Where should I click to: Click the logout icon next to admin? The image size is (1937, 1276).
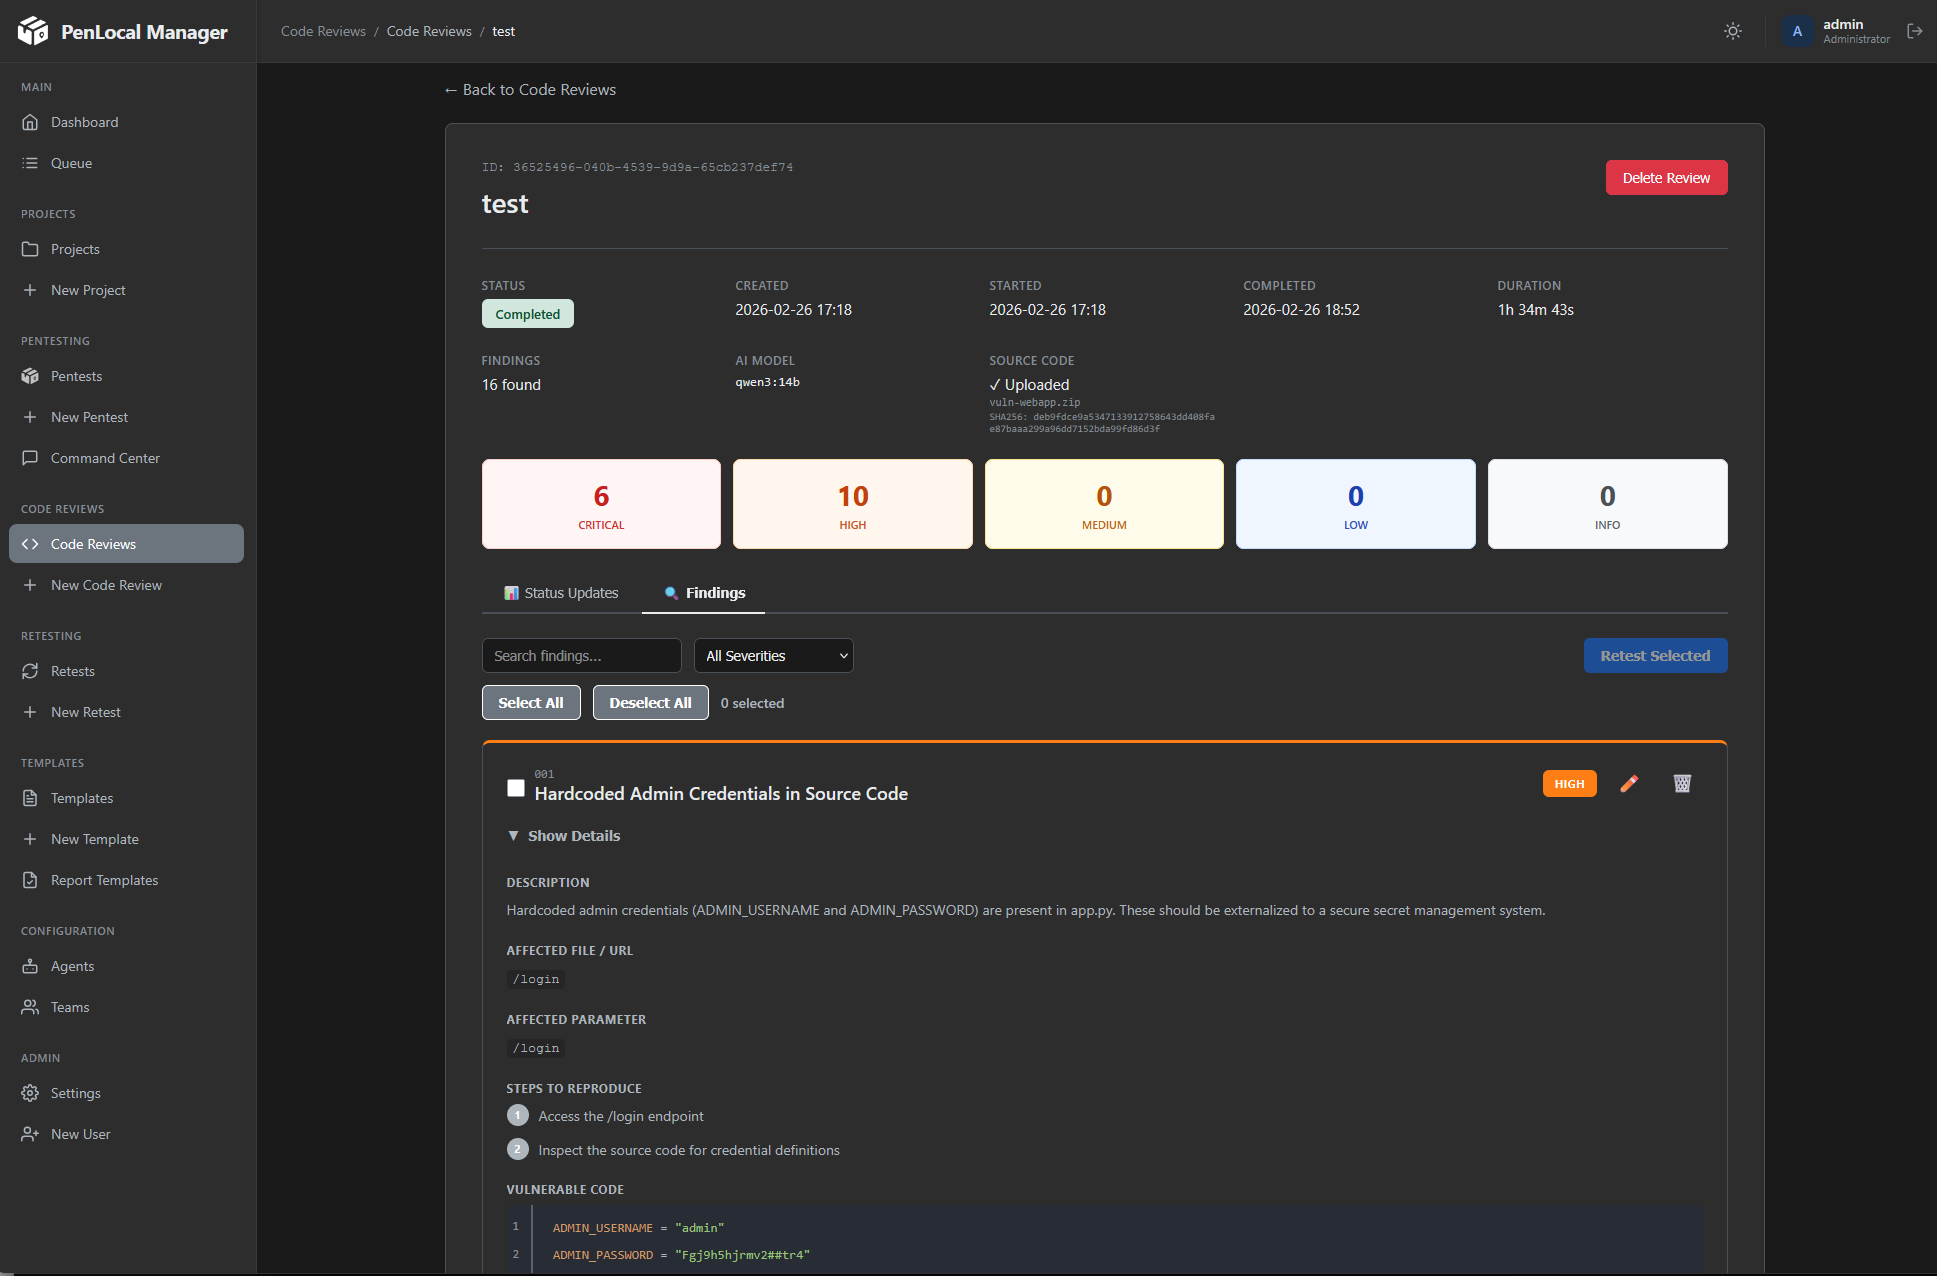pyautogui.click(x=1914, y=31)
